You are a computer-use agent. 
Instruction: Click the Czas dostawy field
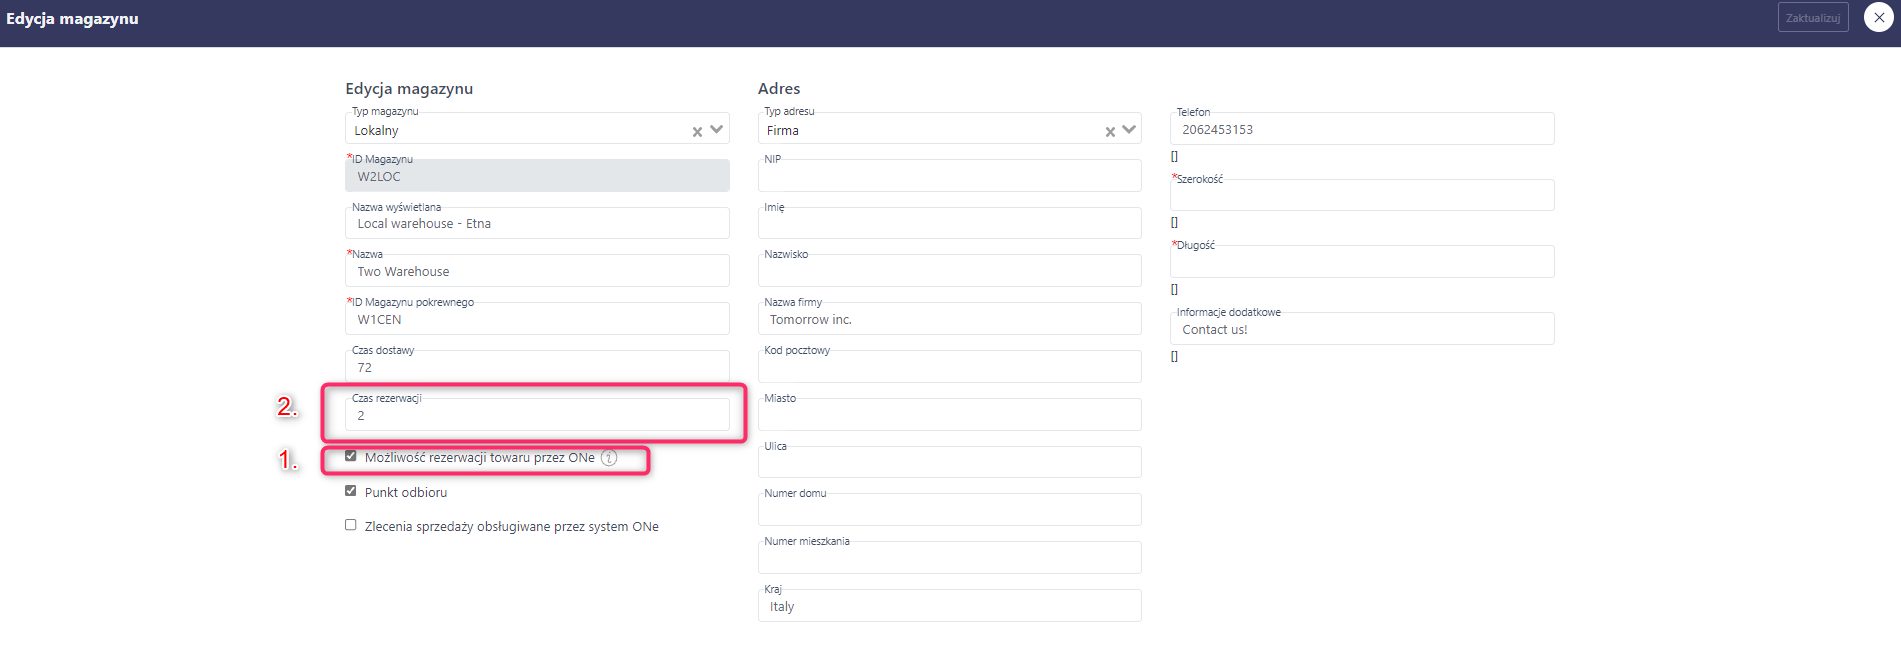[x=537, y=366]
